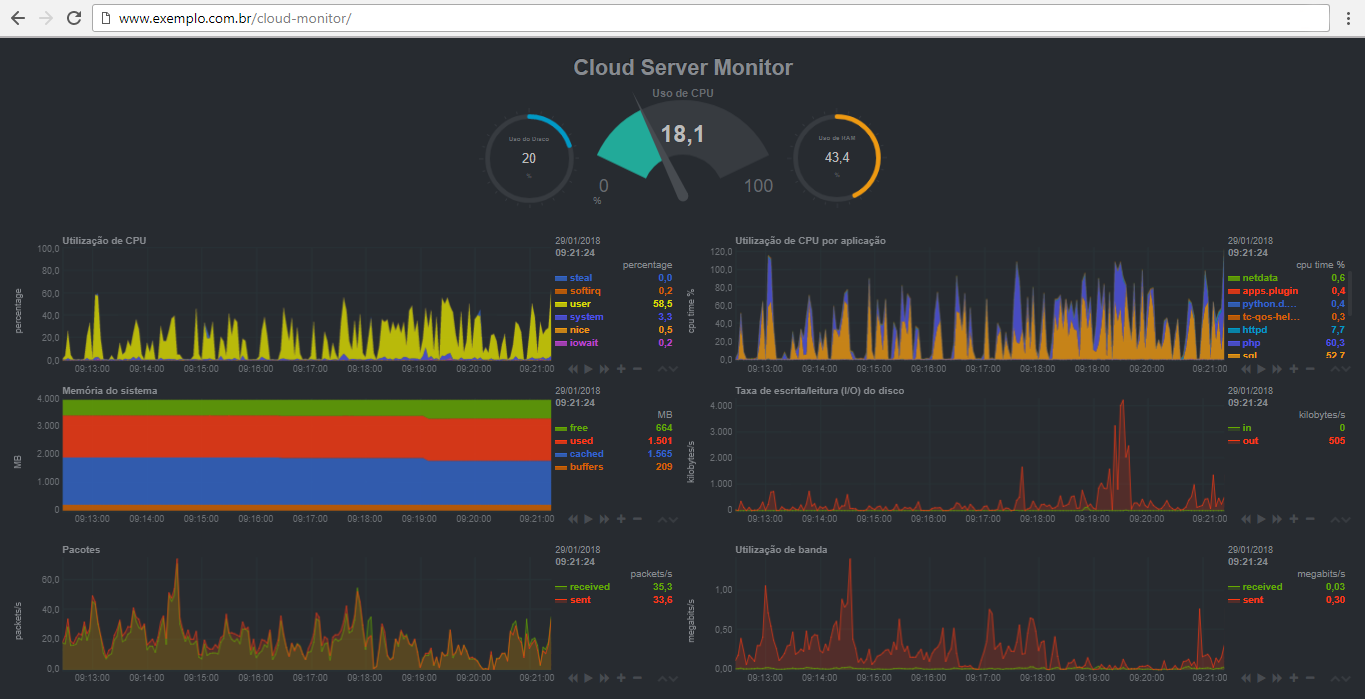Image resolution: width=1365 pixels, height=699 pixels.
Task: Fast-forward the Utilização de banda chart
Action: coord(1276,678)
